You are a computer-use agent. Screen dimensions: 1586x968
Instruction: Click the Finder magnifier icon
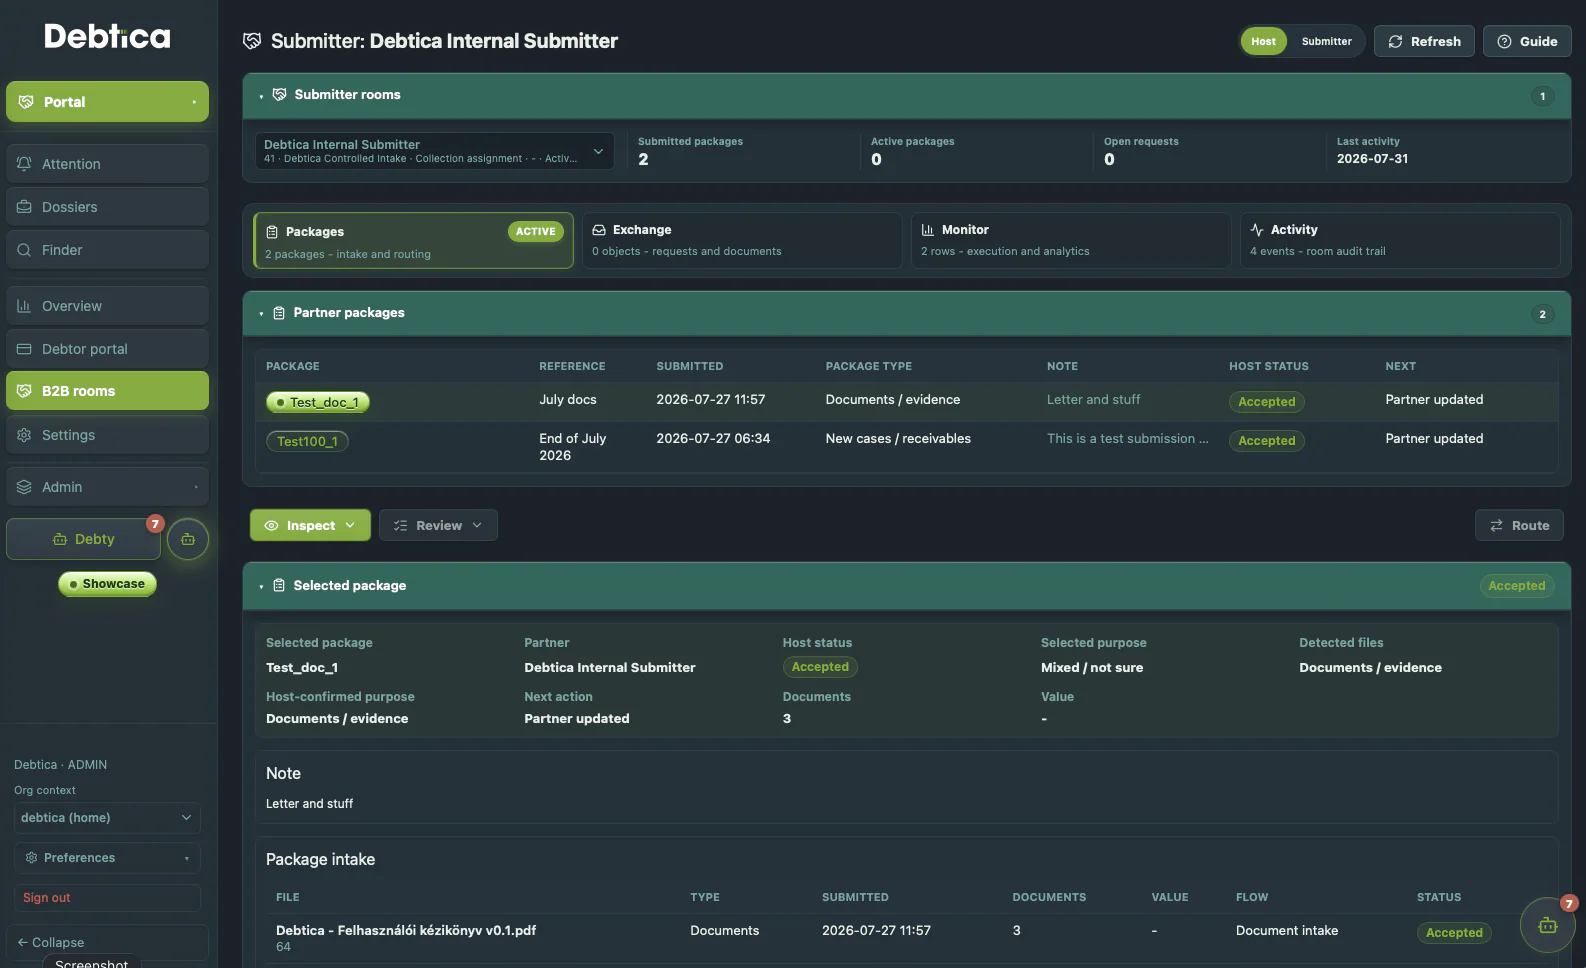pyautogui.click(x=24, y=250)
